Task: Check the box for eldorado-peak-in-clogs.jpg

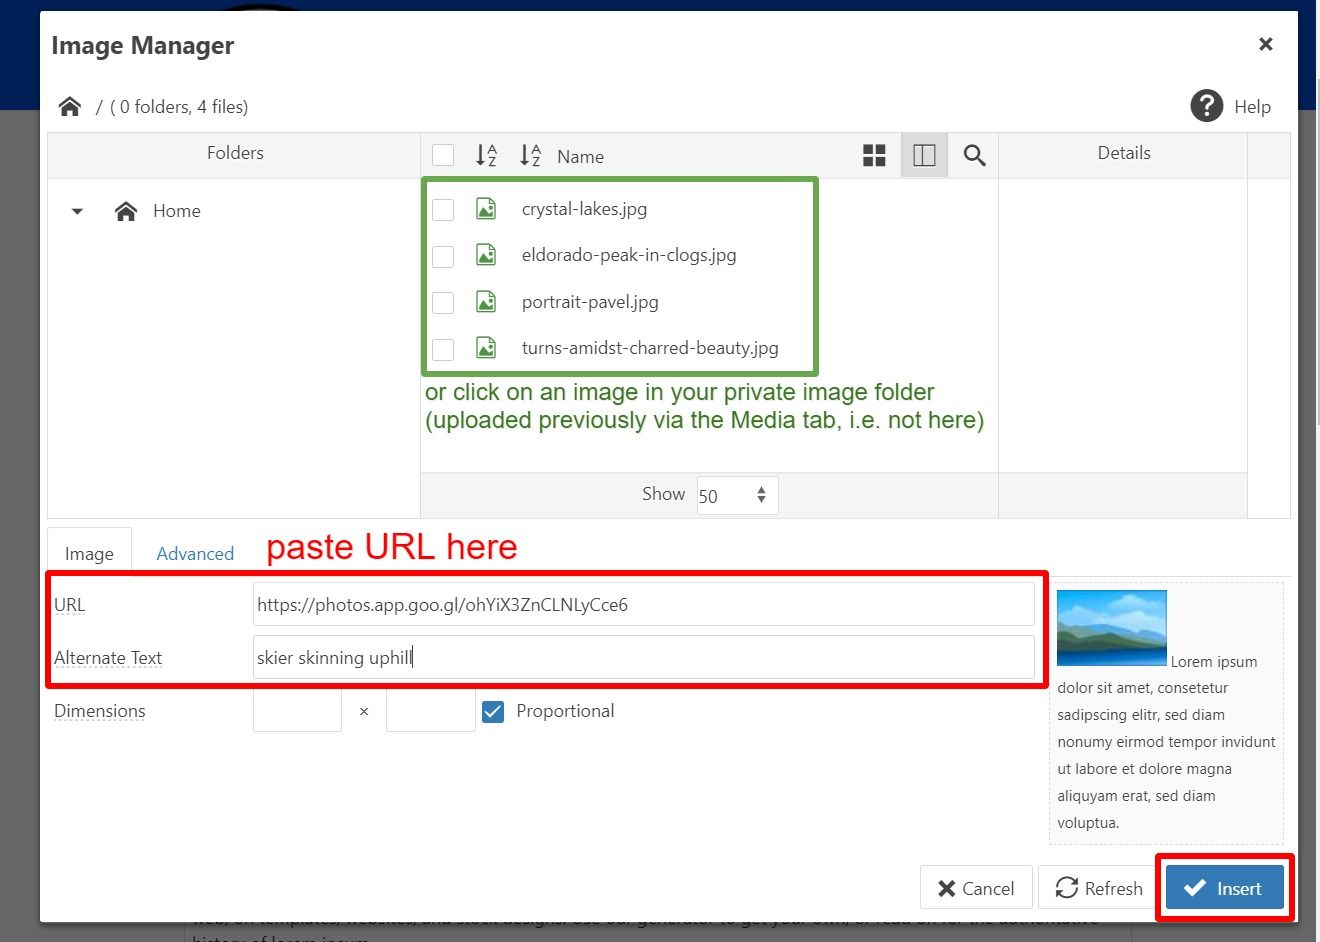Action: coord(443,256)
